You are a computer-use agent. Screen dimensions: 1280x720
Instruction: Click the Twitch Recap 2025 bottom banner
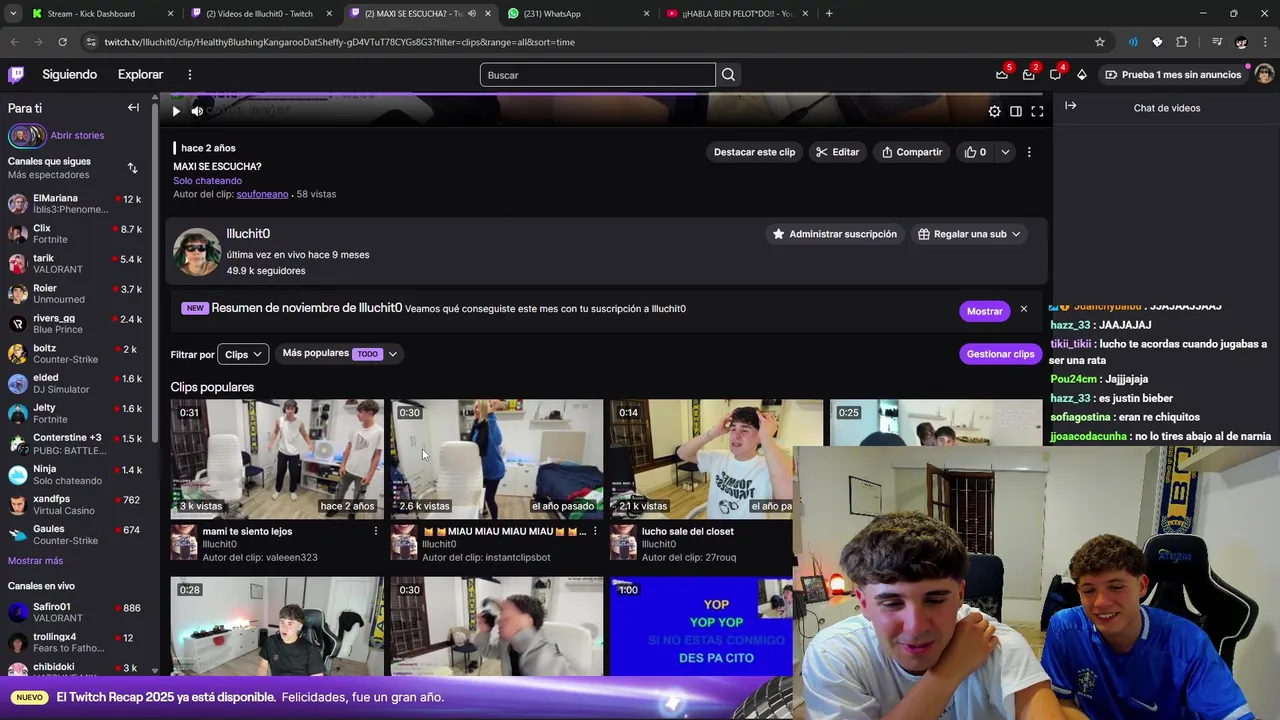(x=396, y=697)
